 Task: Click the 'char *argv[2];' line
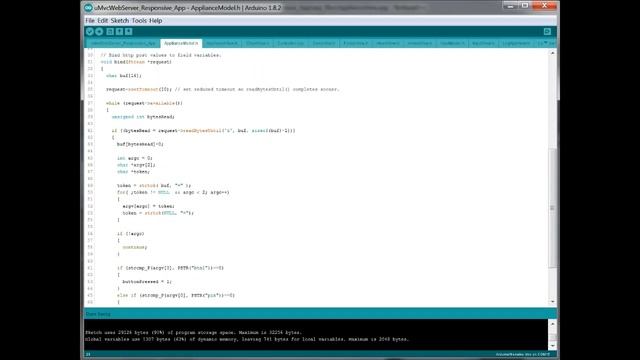point(136,165)
